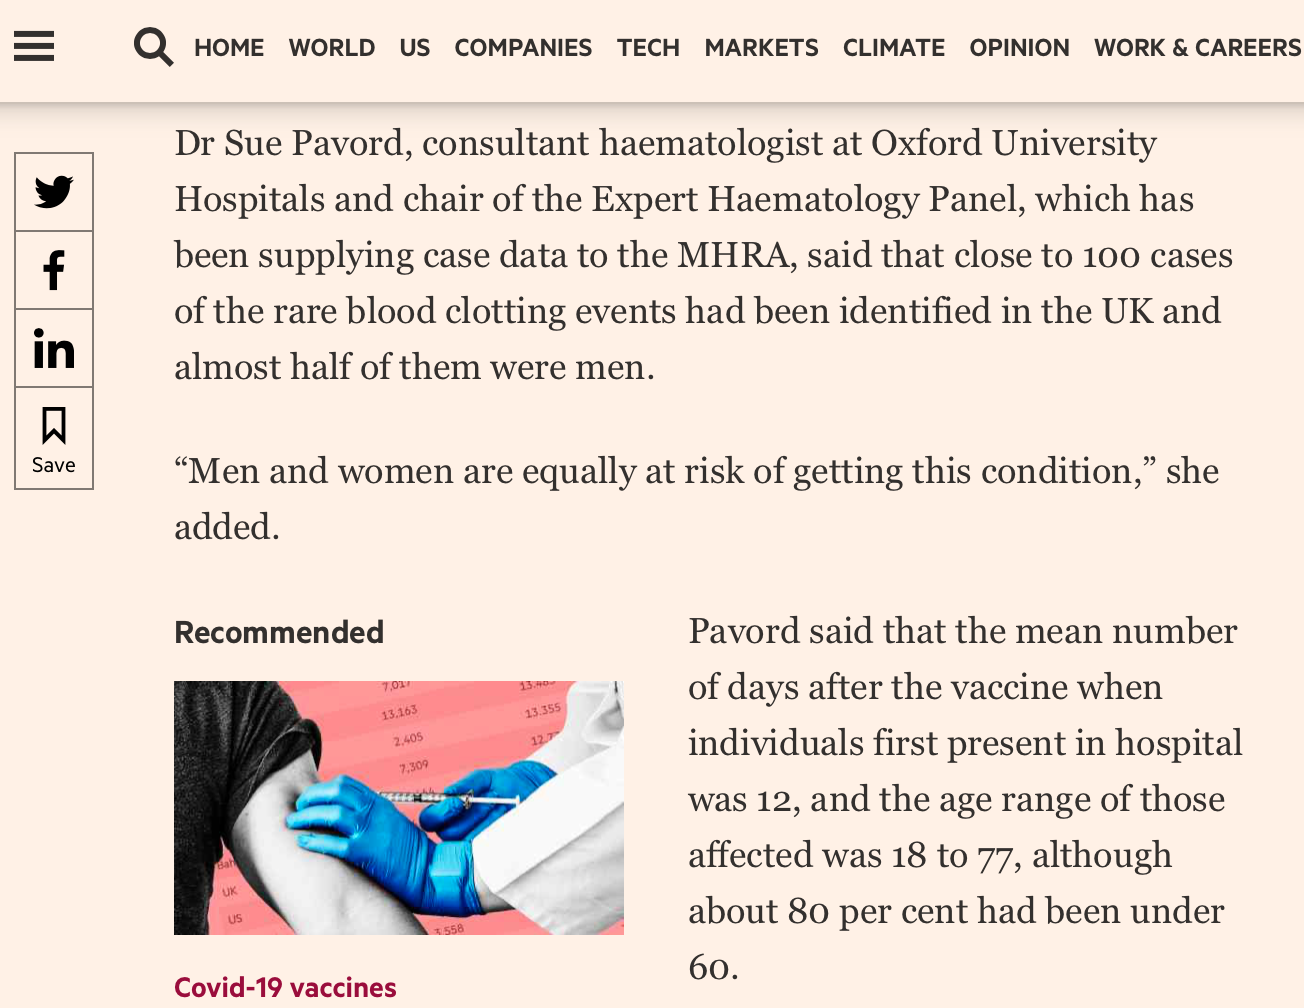Open the Companies section

click(x=523, y=48)
